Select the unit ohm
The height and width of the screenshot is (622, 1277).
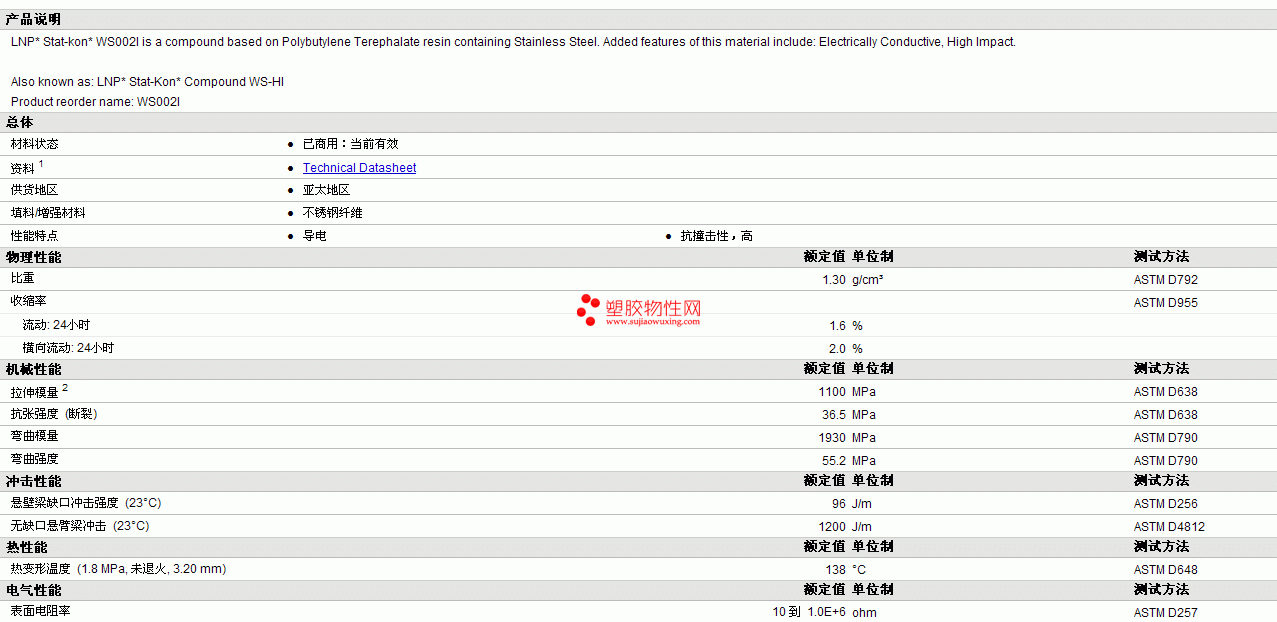tap(864, 612)
